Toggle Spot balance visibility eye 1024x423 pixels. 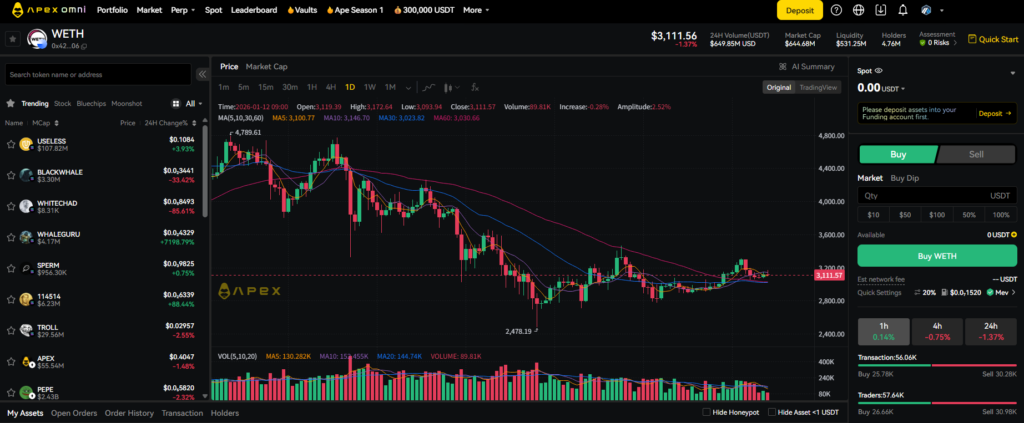click(x=879, y=71)
